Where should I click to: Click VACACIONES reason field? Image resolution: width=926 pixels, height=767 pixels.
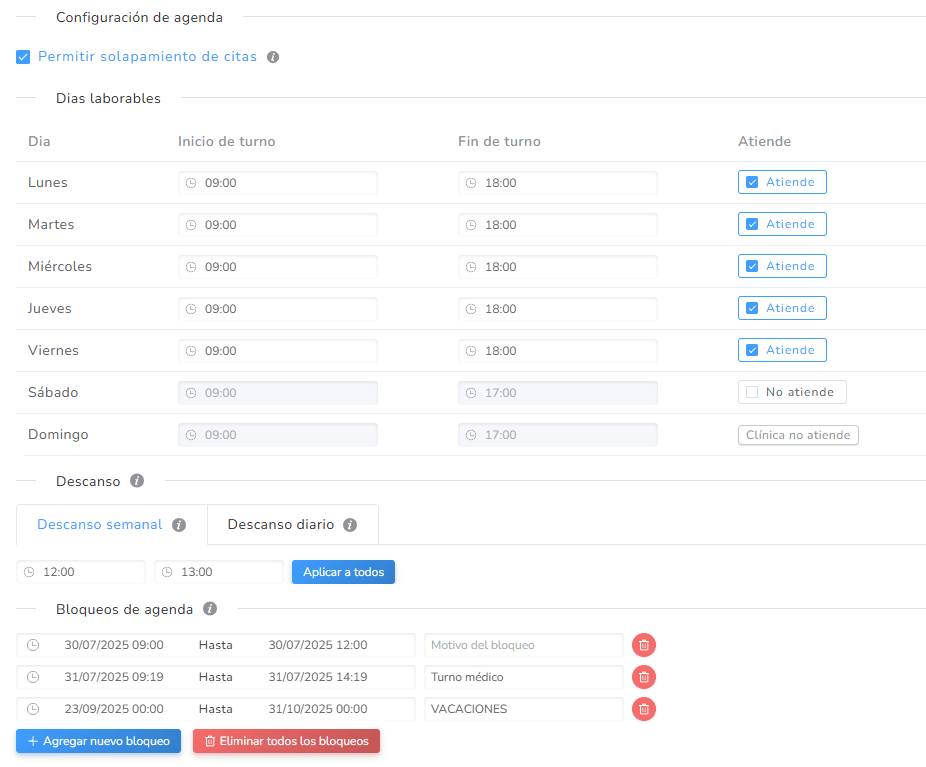click(x=524, y=709)
